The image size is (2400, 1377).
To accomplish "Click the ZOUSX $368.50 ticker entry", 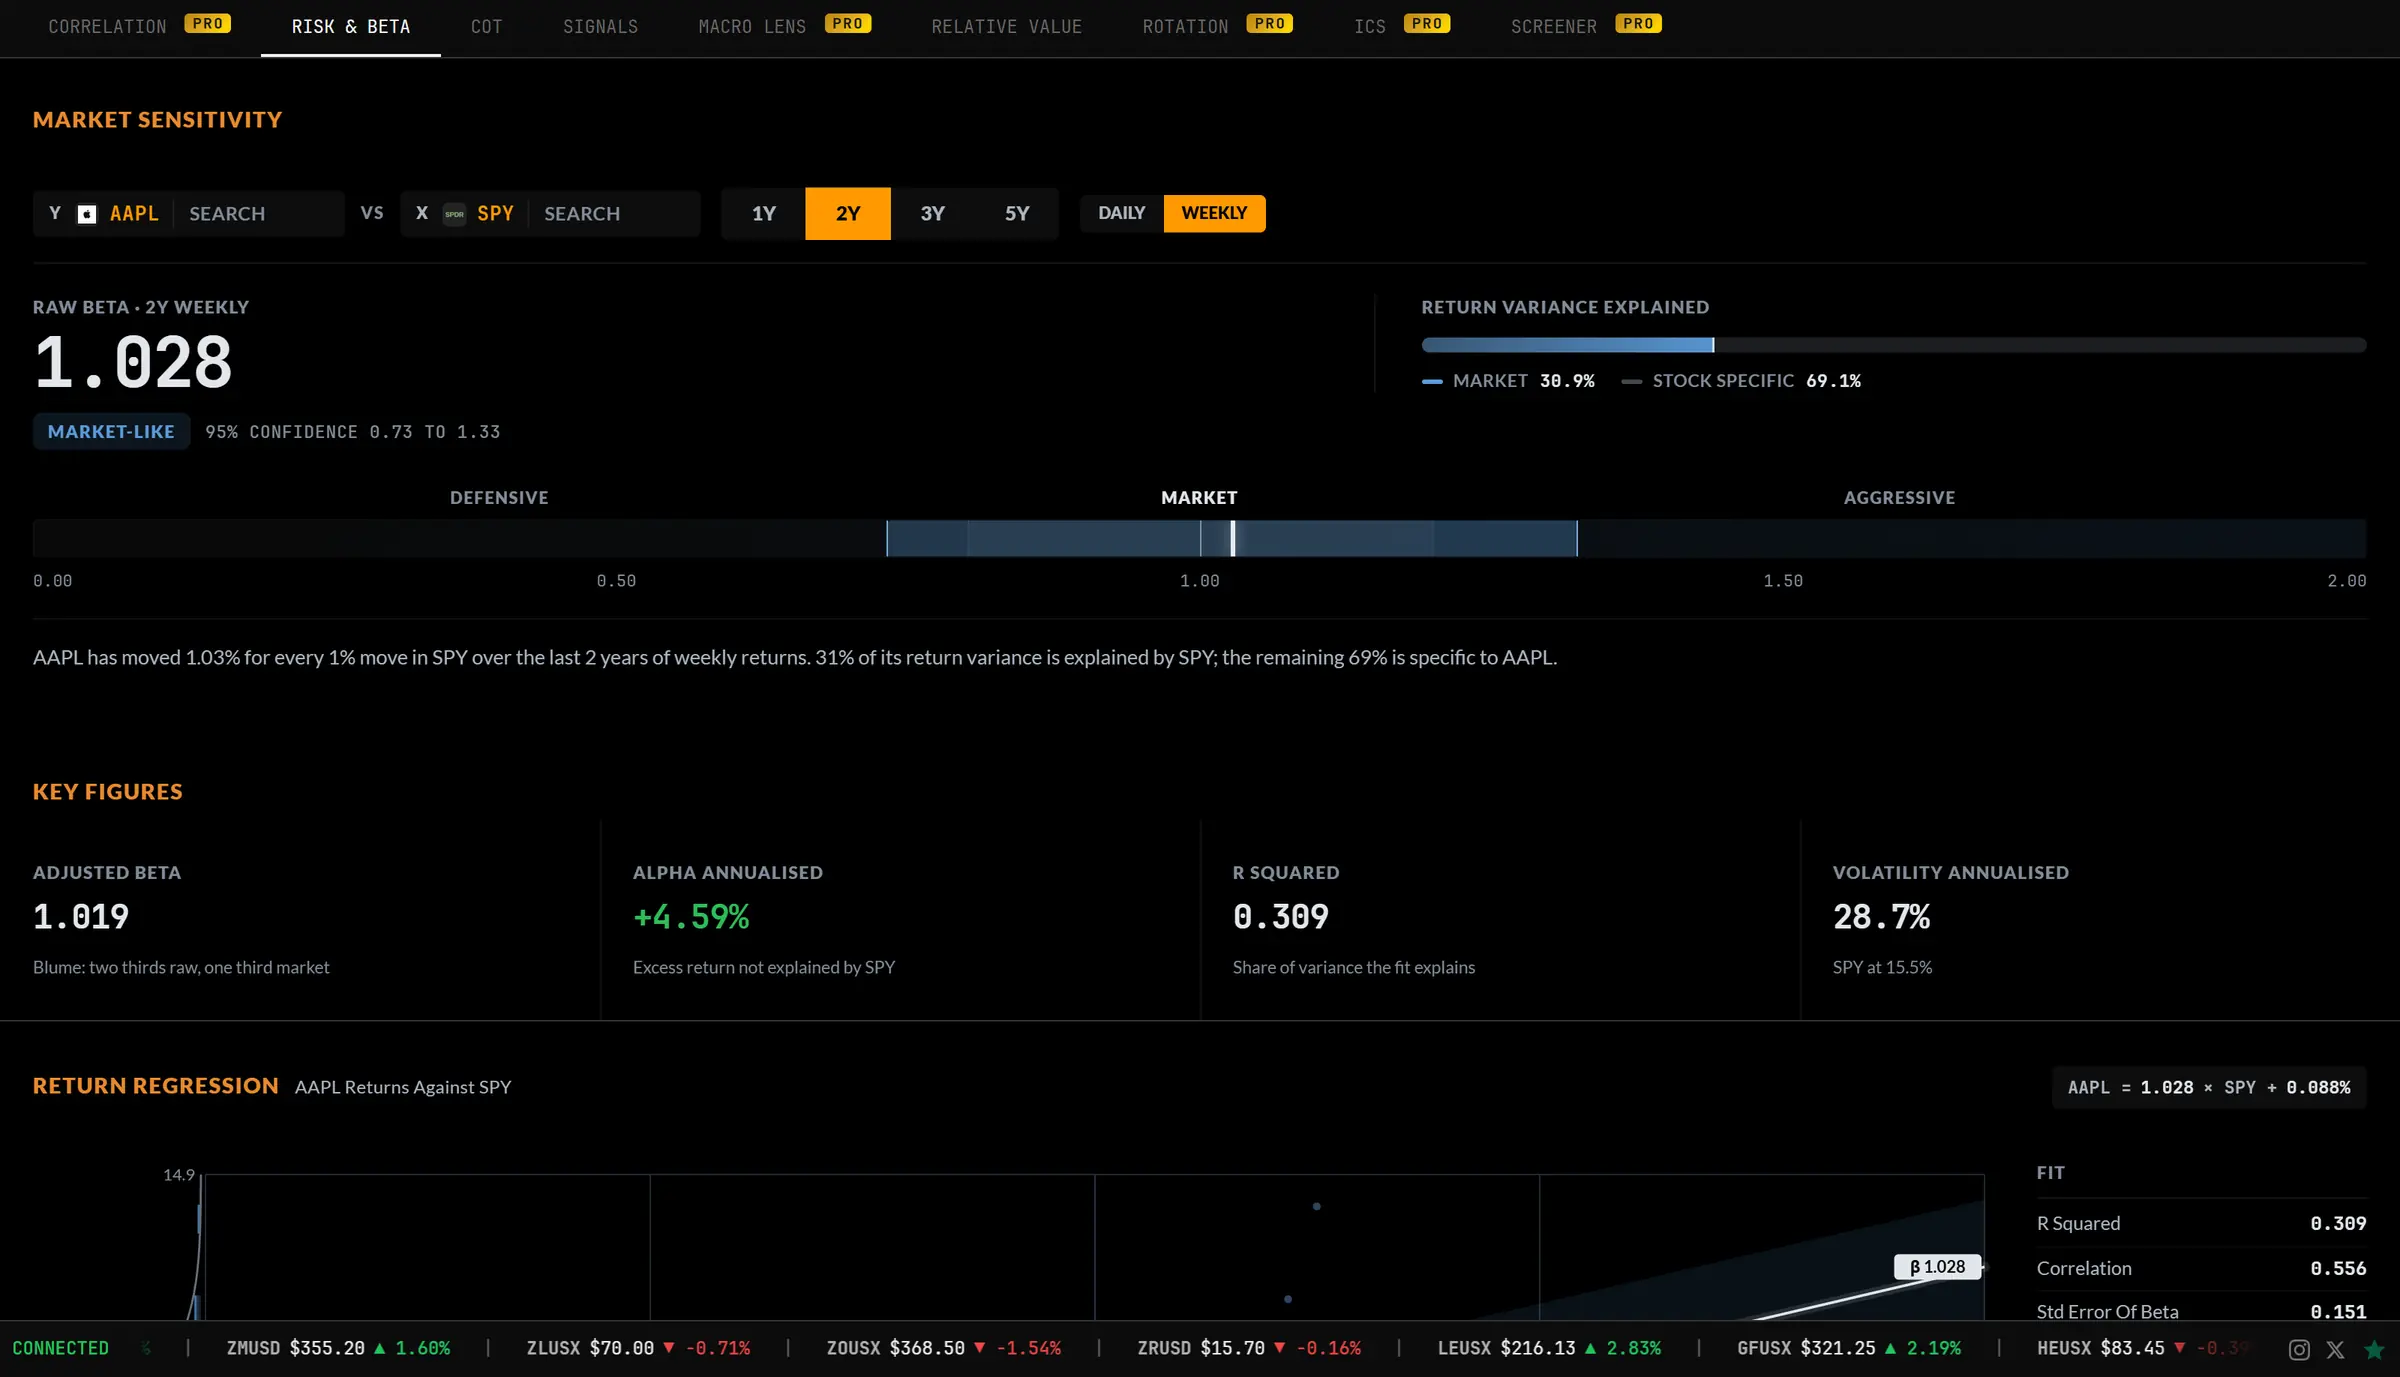I will point(944,1349).
